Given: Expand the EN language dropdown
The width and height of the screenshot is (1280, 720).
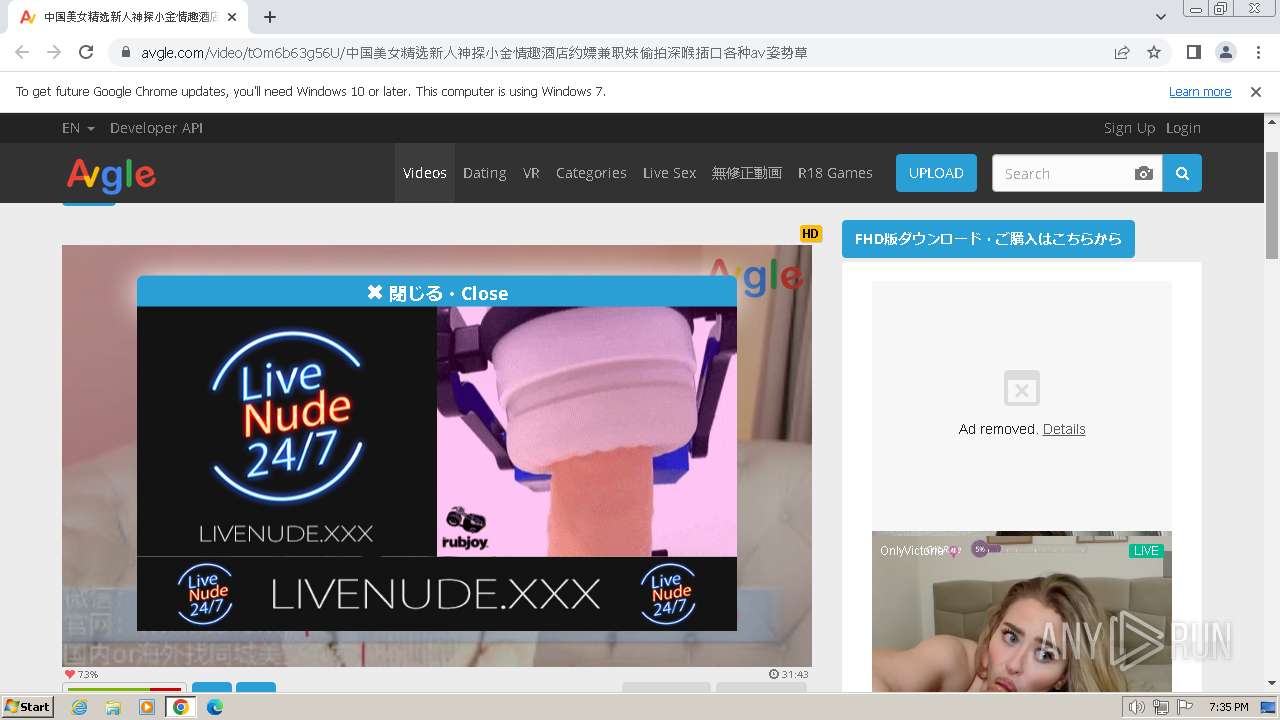Looking at the screenshot, I should pos(78,128).
